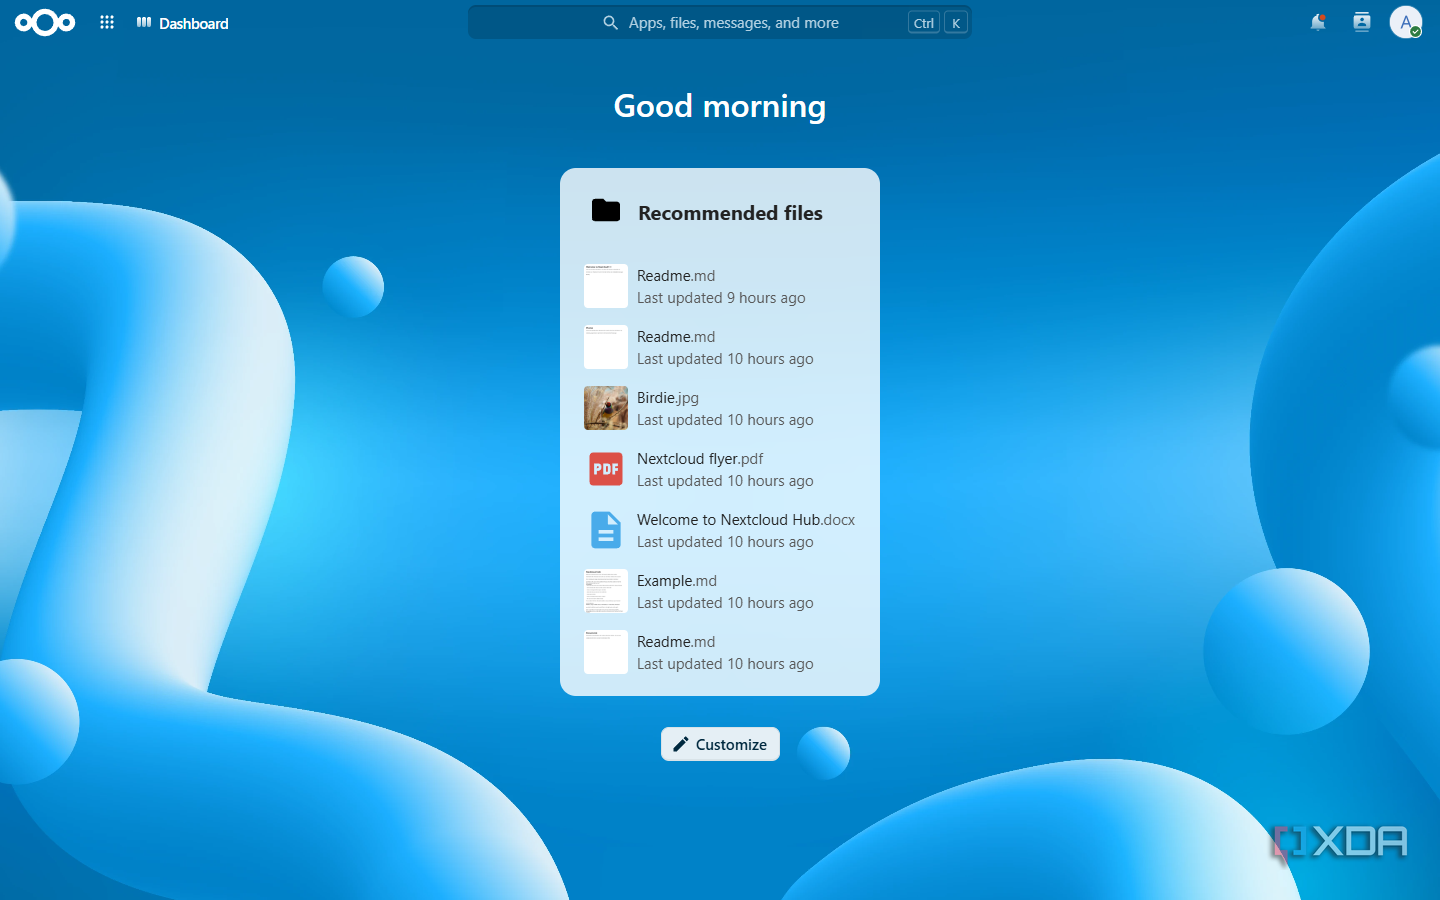Open the Dashboard menu item
1440x900 pixels.
coord(183,23)
